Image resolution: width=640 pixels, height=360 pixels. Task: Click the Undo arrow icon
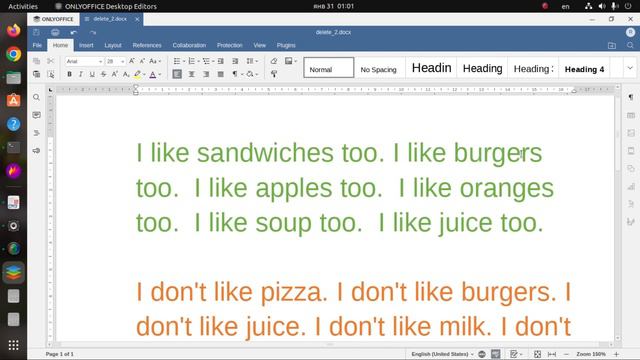(74, 32)
